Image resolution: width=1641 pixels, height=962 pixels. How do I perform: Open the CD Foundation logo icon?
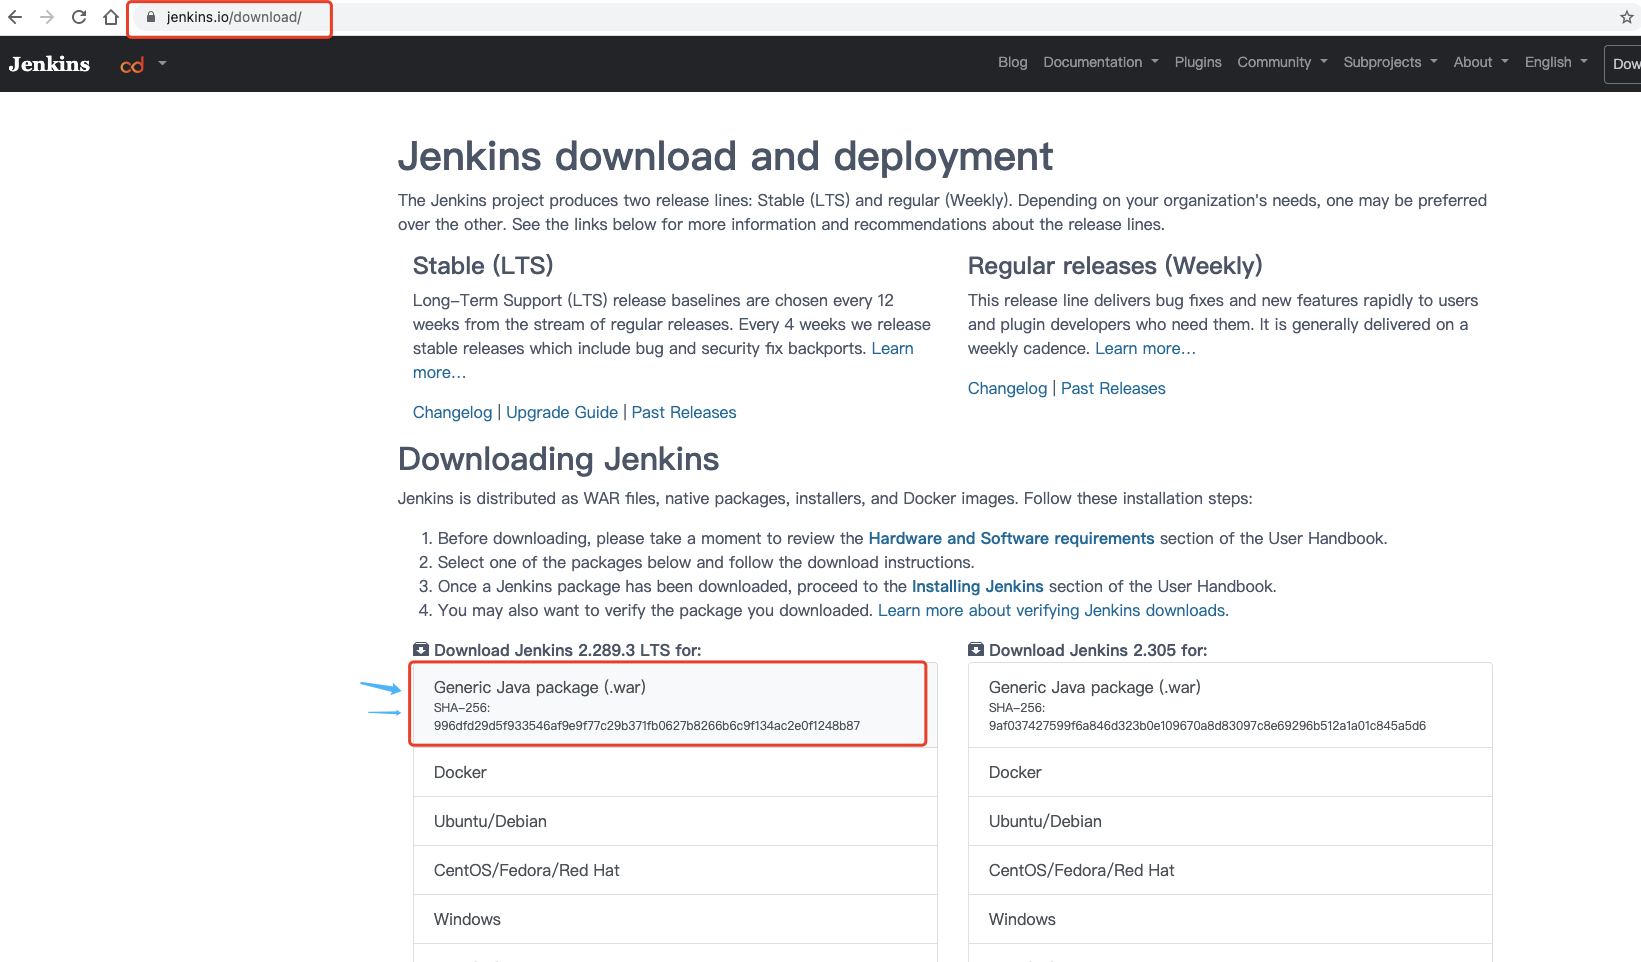click(x=132, y=64)
